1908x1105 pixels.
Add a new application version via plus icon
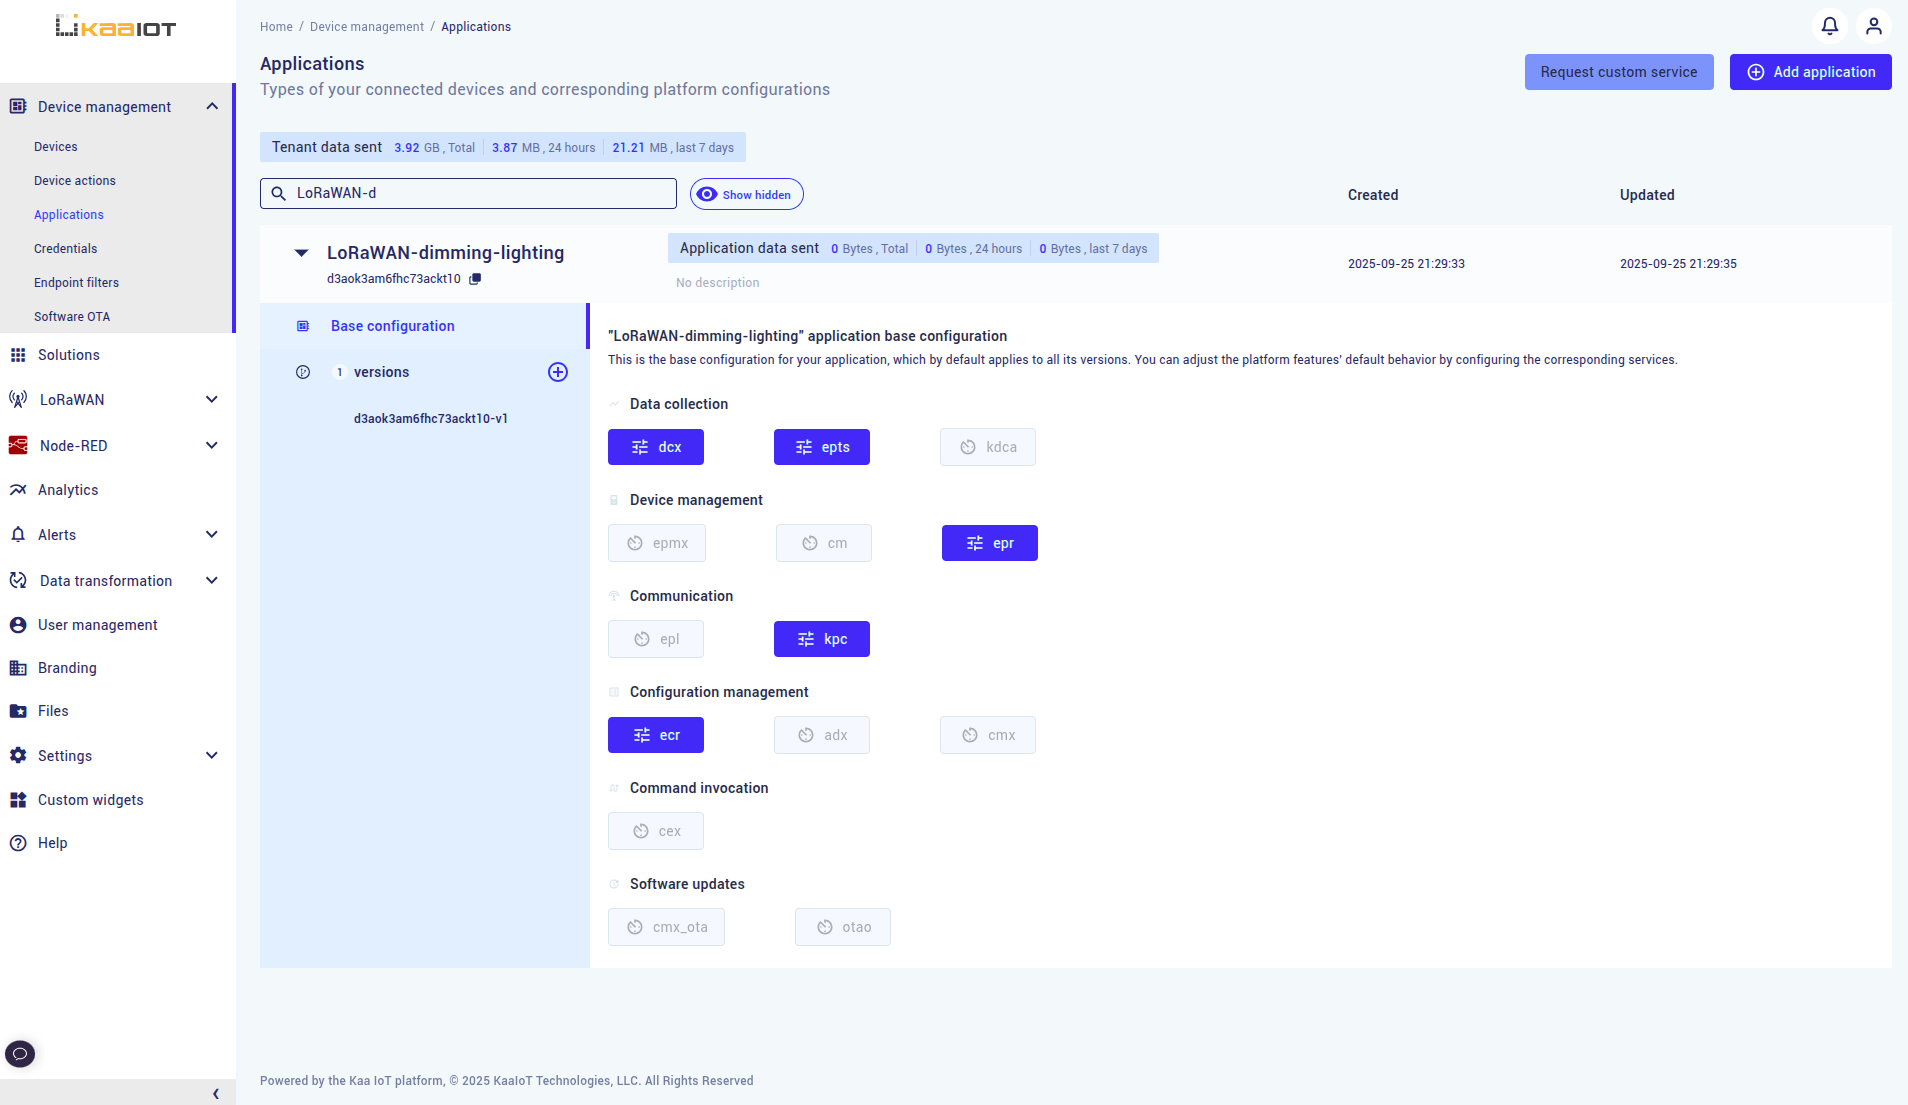[x=558, y=372]
